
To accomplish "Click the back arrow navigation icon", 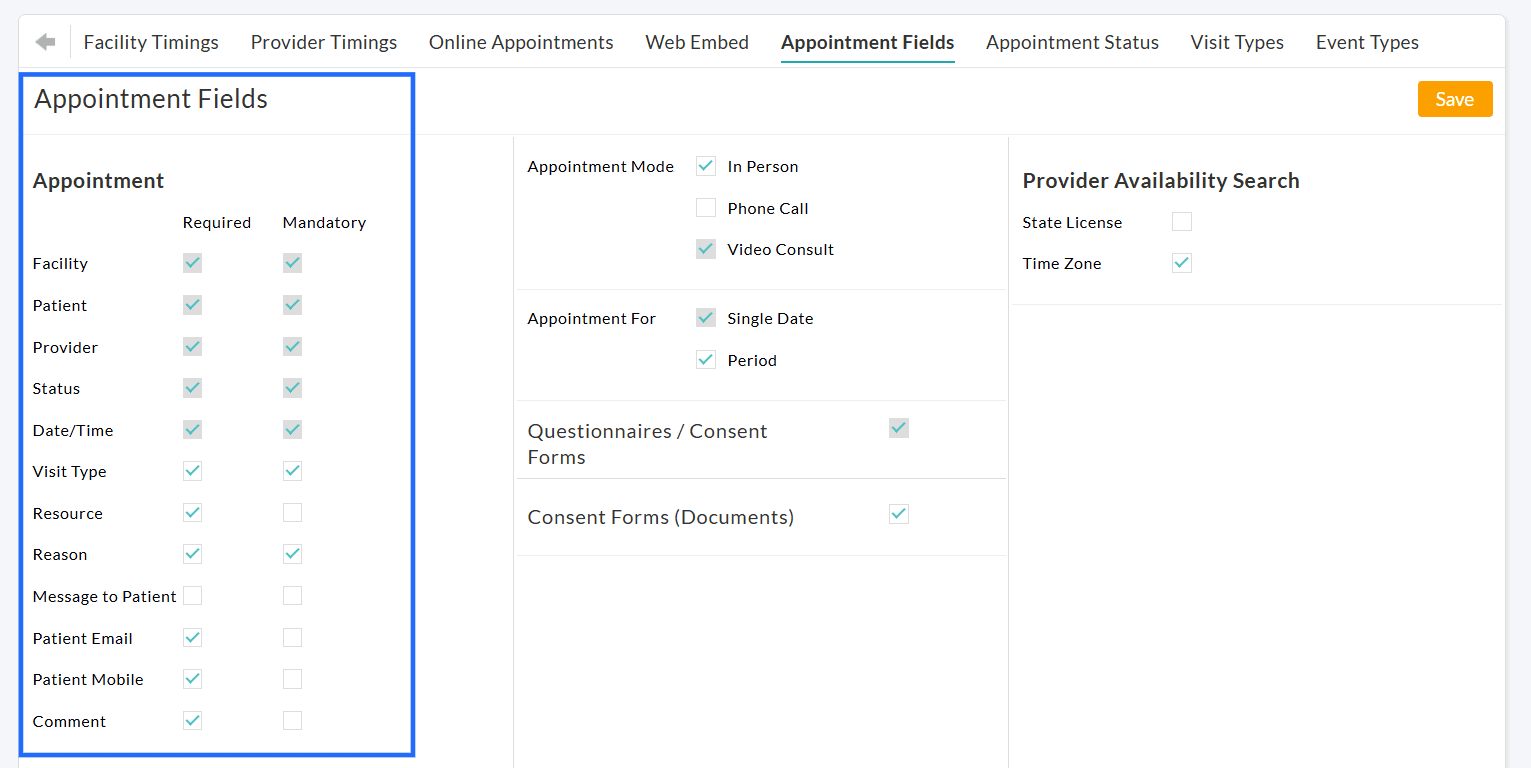I will click(x=47, y=41).
